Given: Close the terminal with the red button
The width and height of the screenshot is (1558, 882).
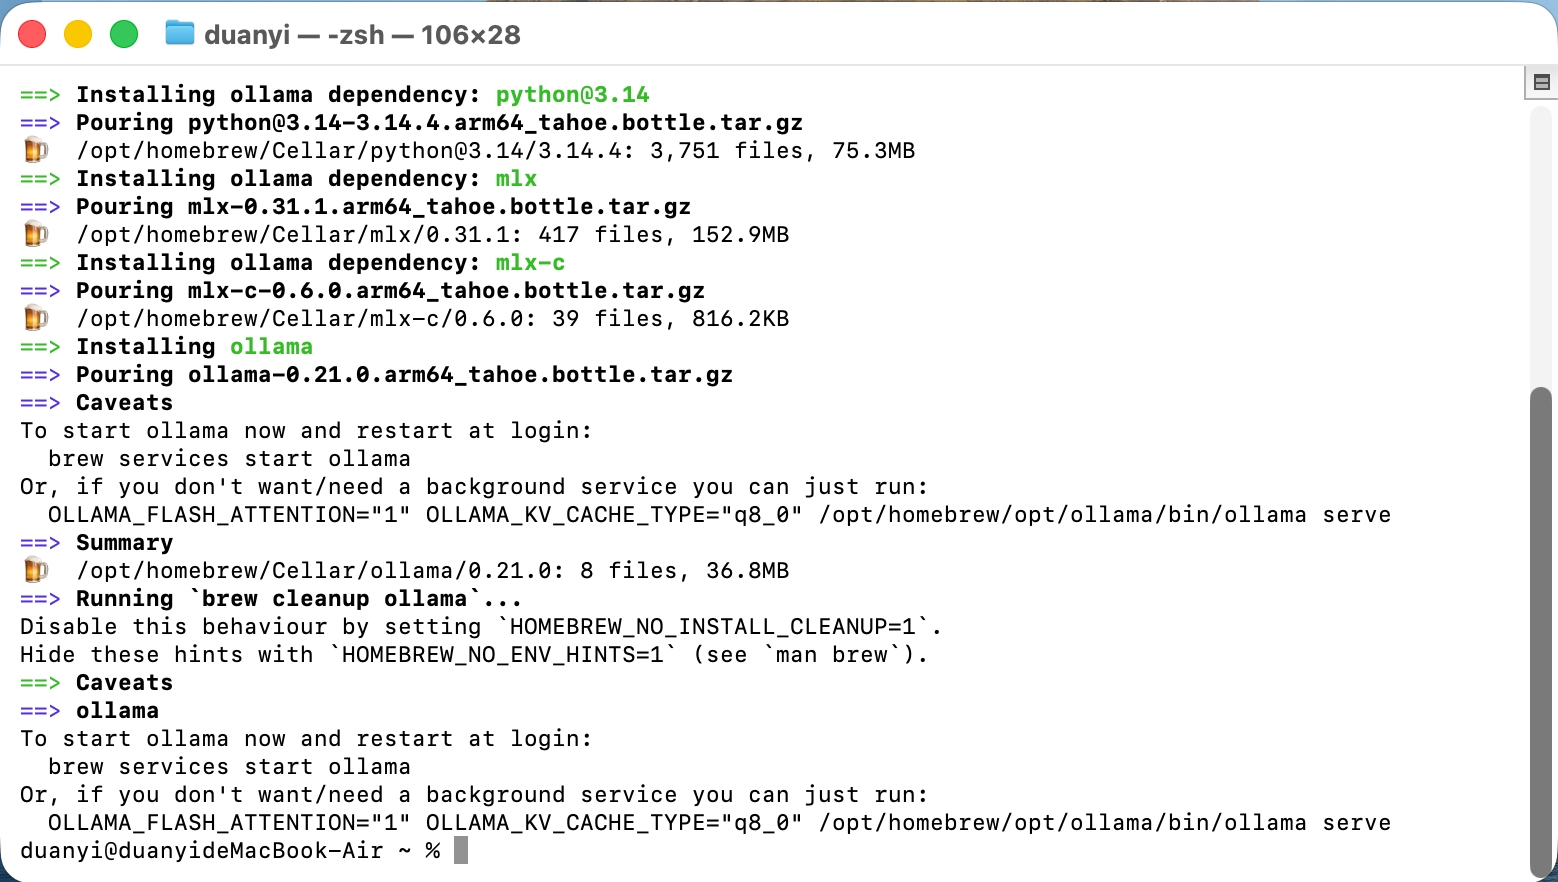Looking at the screenshot, I should tap(33, 34).
